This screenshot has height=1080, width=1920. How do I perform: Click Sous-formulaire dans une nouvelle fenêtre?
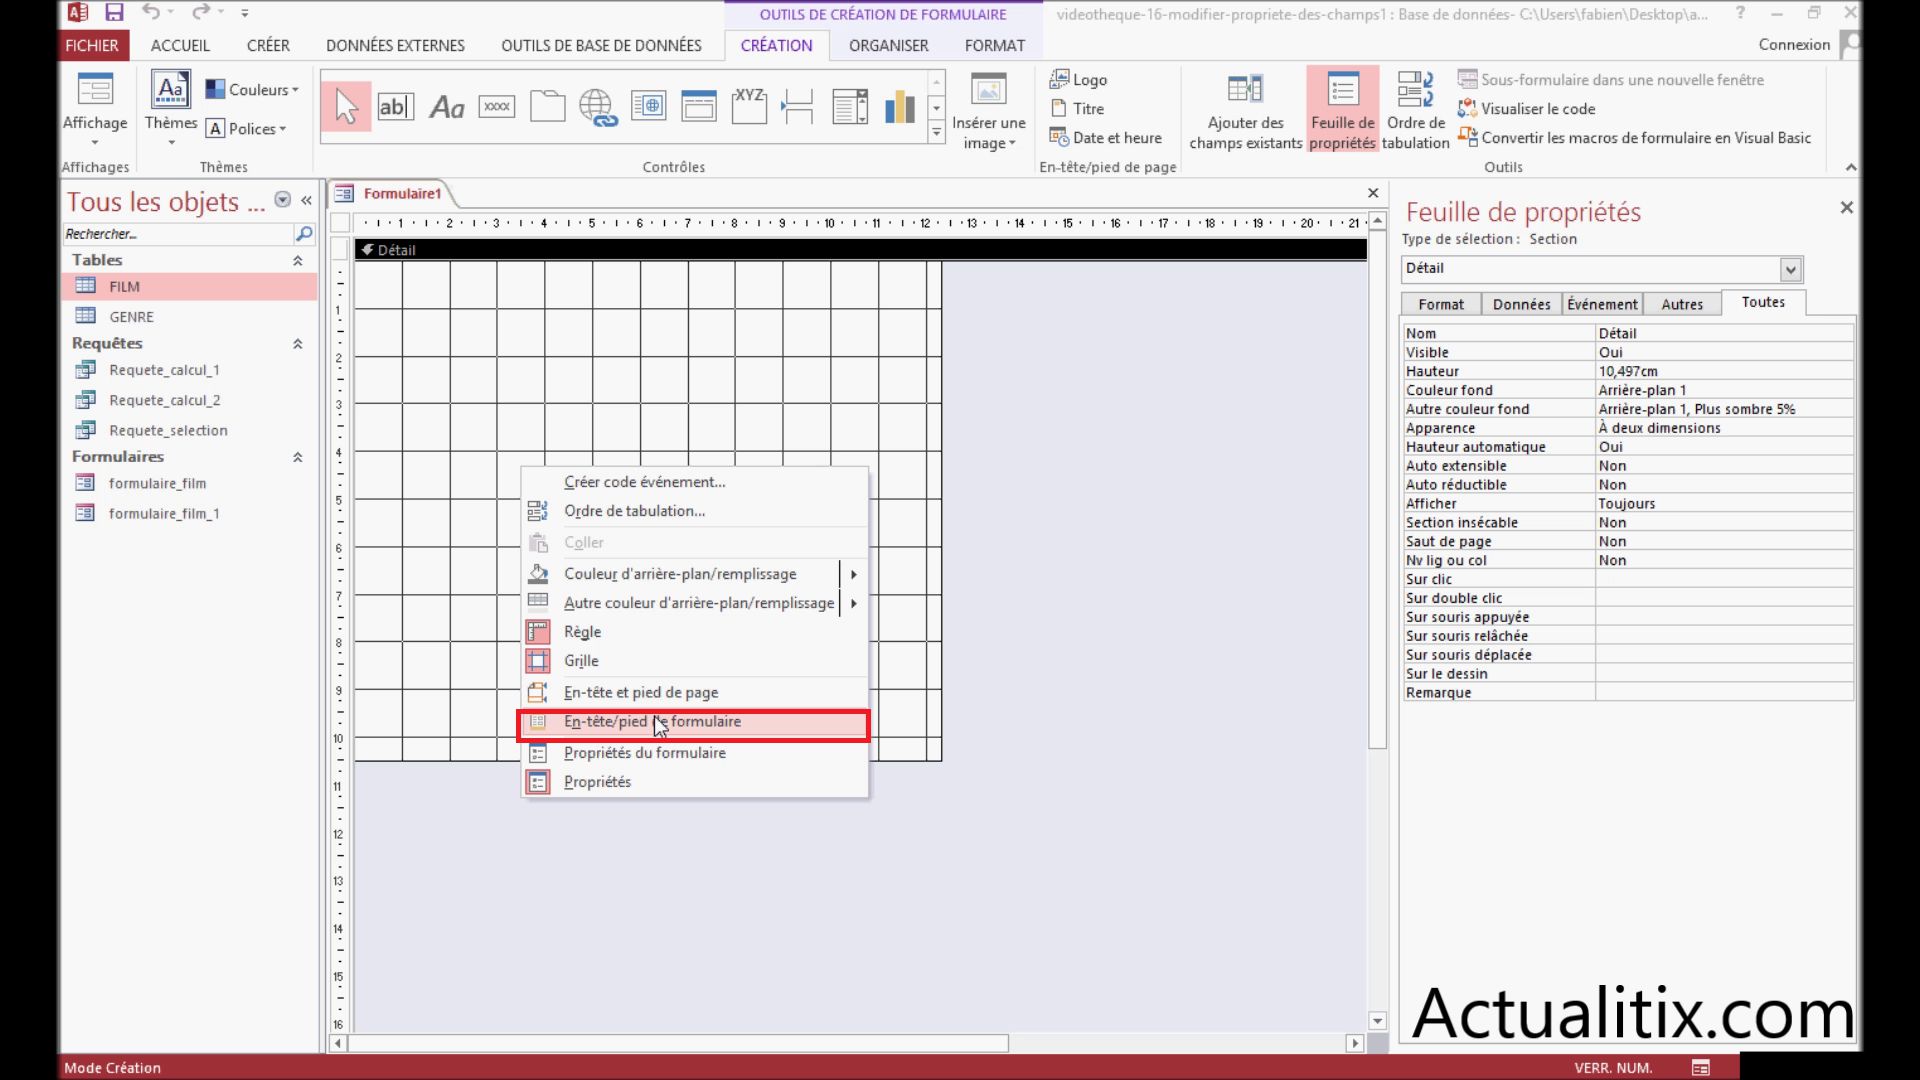pos(1611,80)
